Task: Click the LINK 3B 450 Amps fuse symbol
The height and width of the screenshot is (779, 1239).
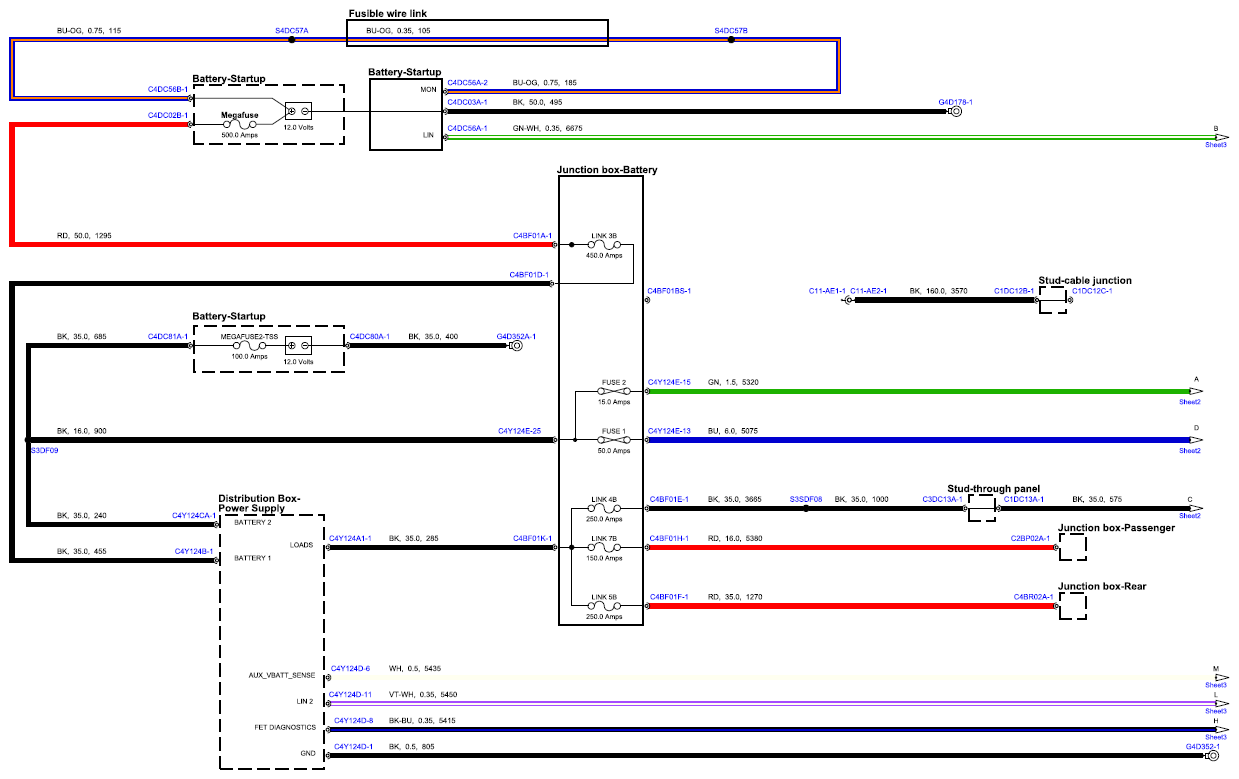Action: coord(605,245)
